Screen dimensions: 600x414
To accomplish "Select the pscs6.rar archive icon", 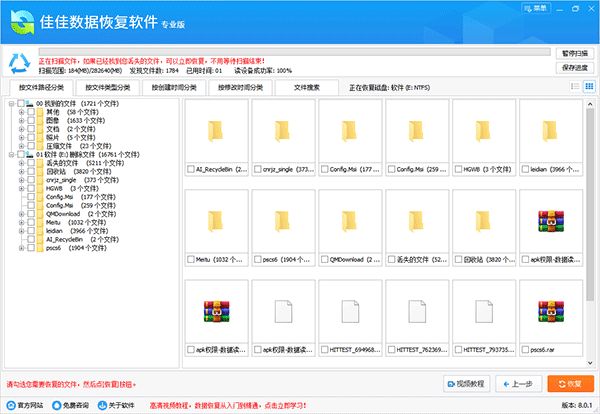I will (x=551, y=311).
